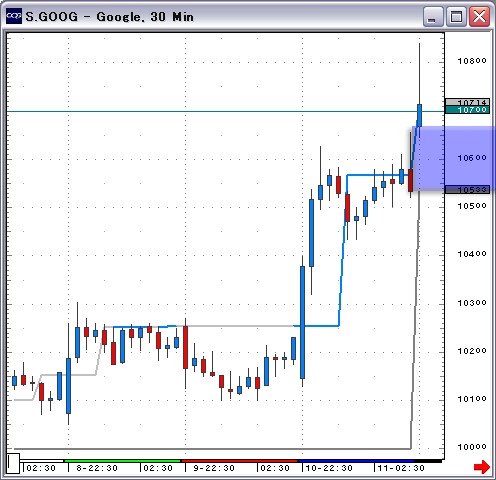
Task: Click the 10714 gray price label
Action: (467, 102)
